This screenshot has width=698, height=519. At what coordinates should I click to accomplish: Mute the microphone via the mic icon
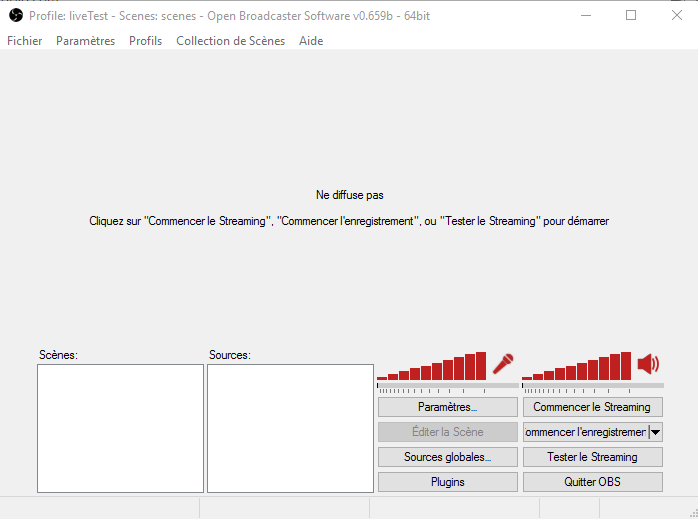pyautogui.click(x=503, y=364)
